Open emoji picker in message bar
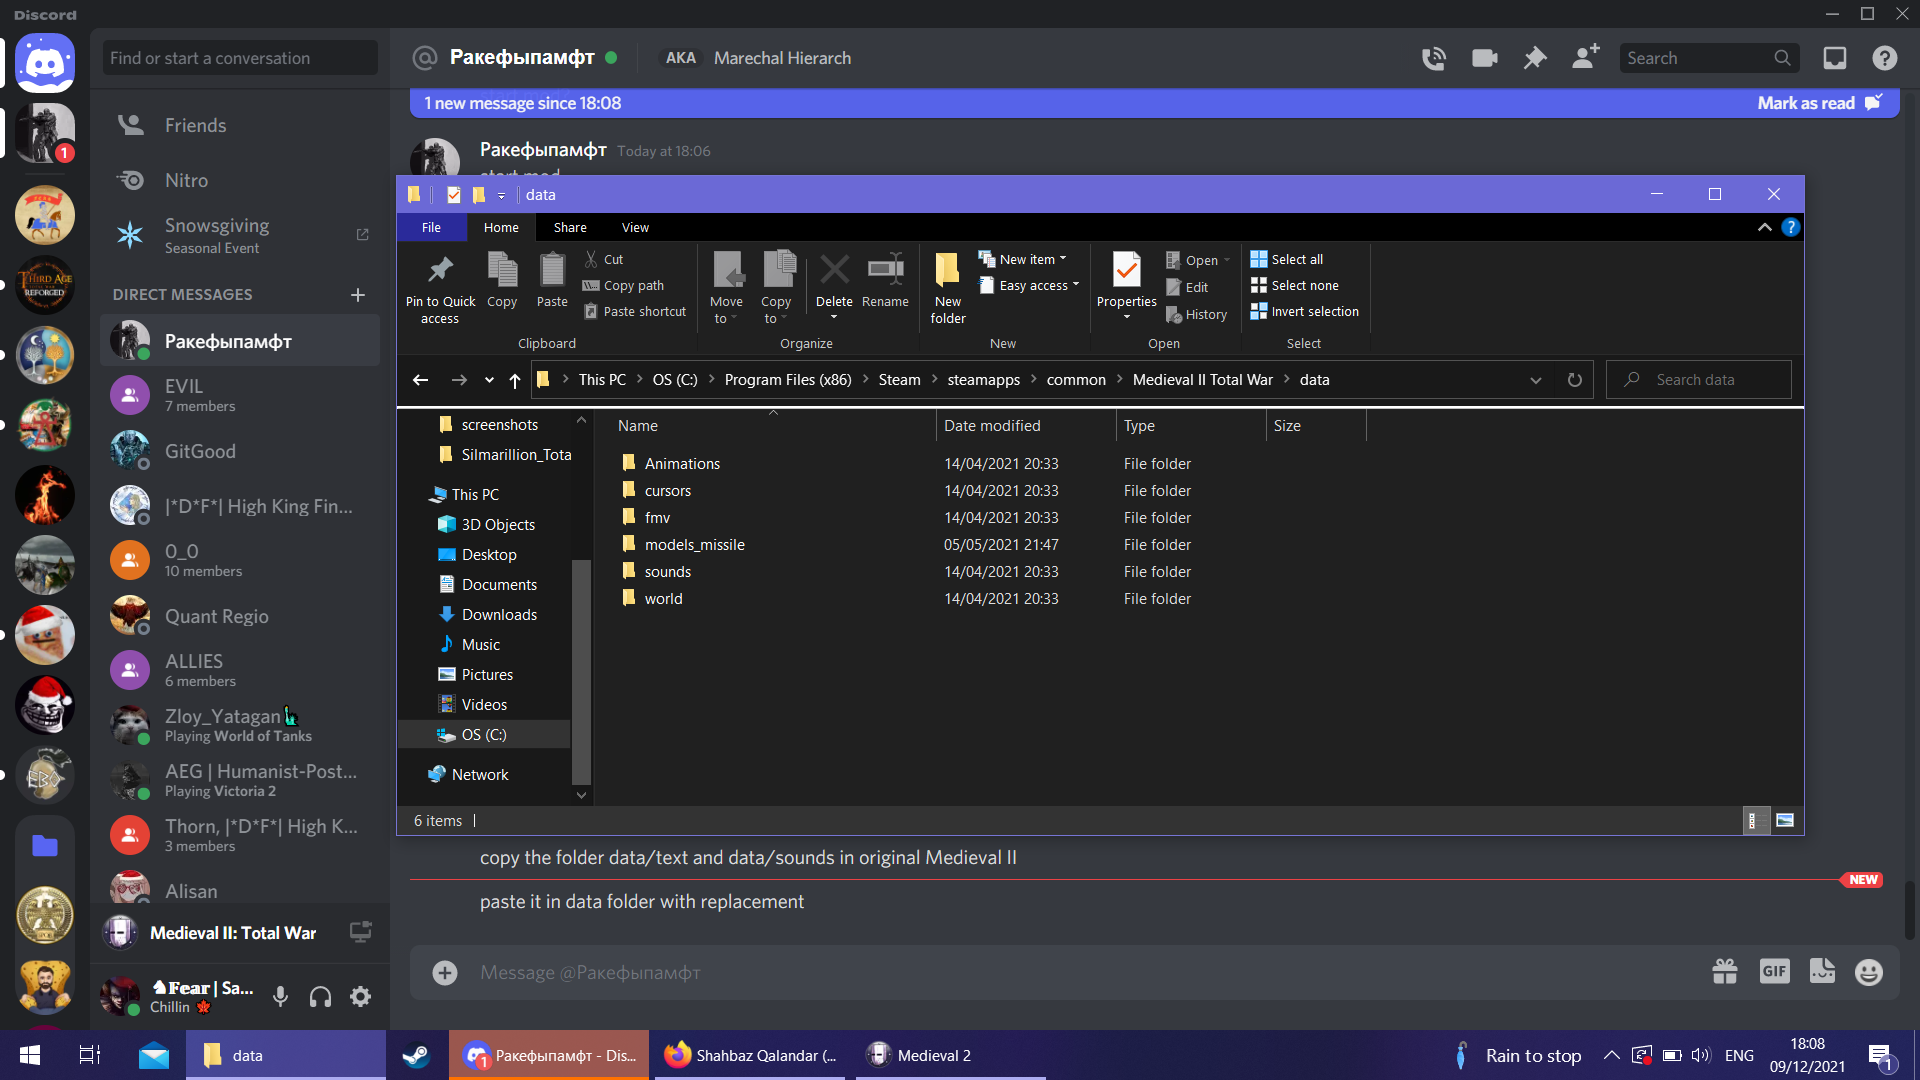 (1869, 972)
